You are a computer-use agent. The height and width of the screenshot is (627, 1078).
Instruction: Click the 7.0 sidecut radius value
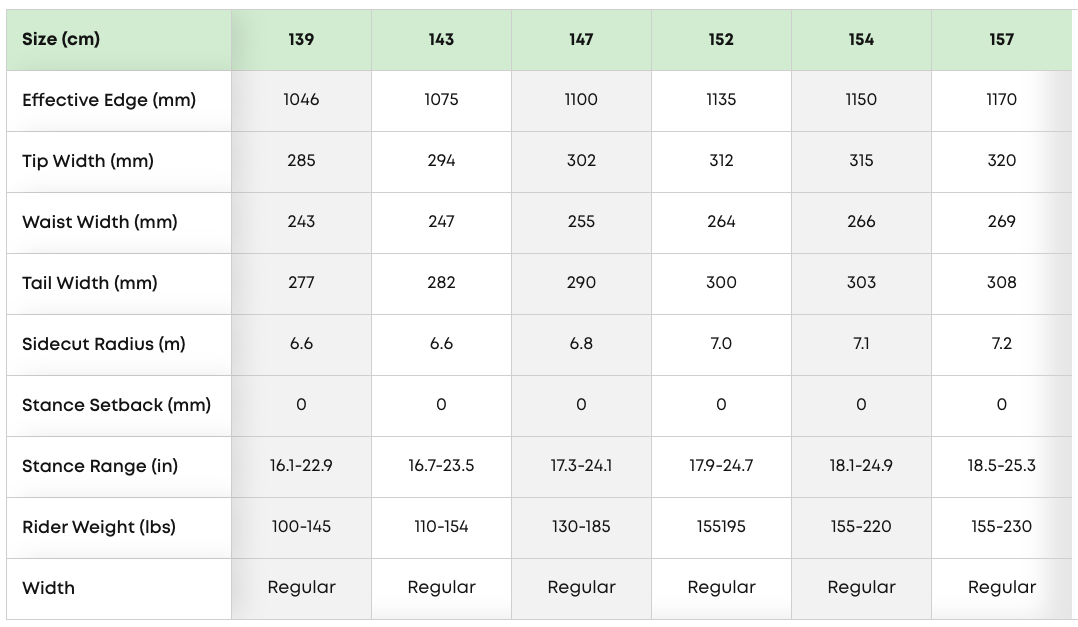(721, 344)
